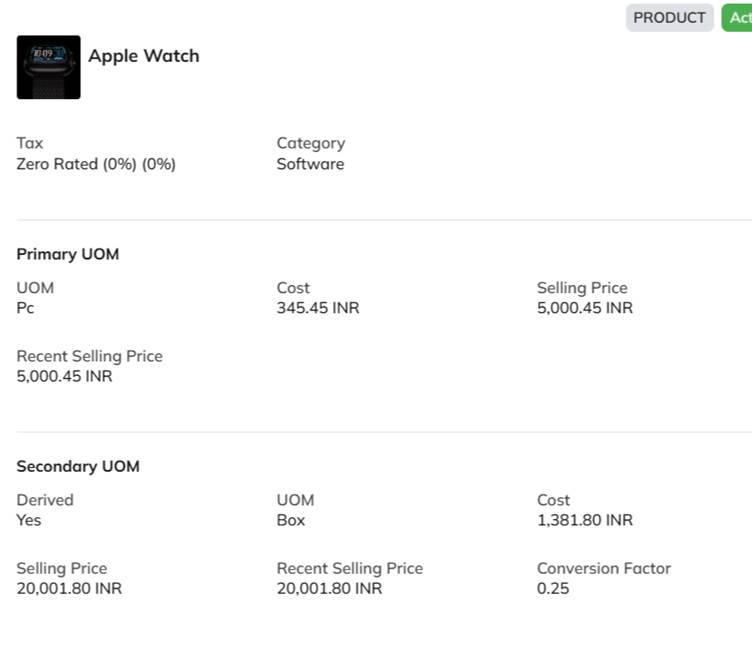Select the Derived Yes value

tap(29, 520)
